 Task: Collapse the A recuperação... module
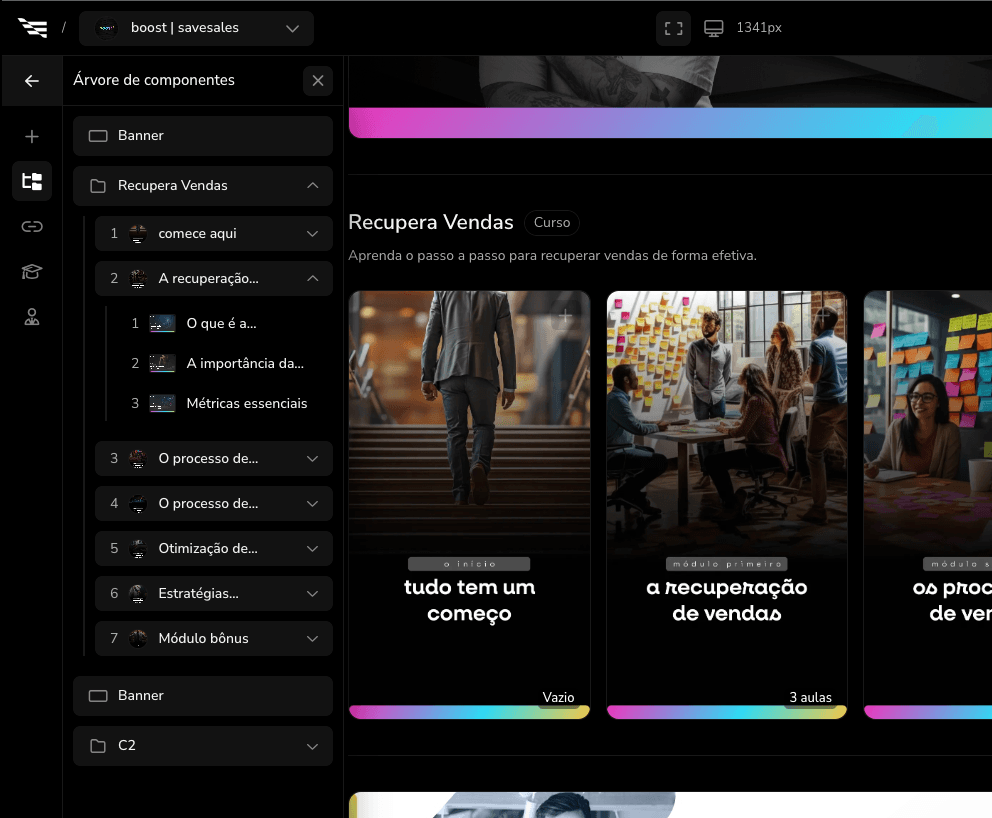coord(313,278)
